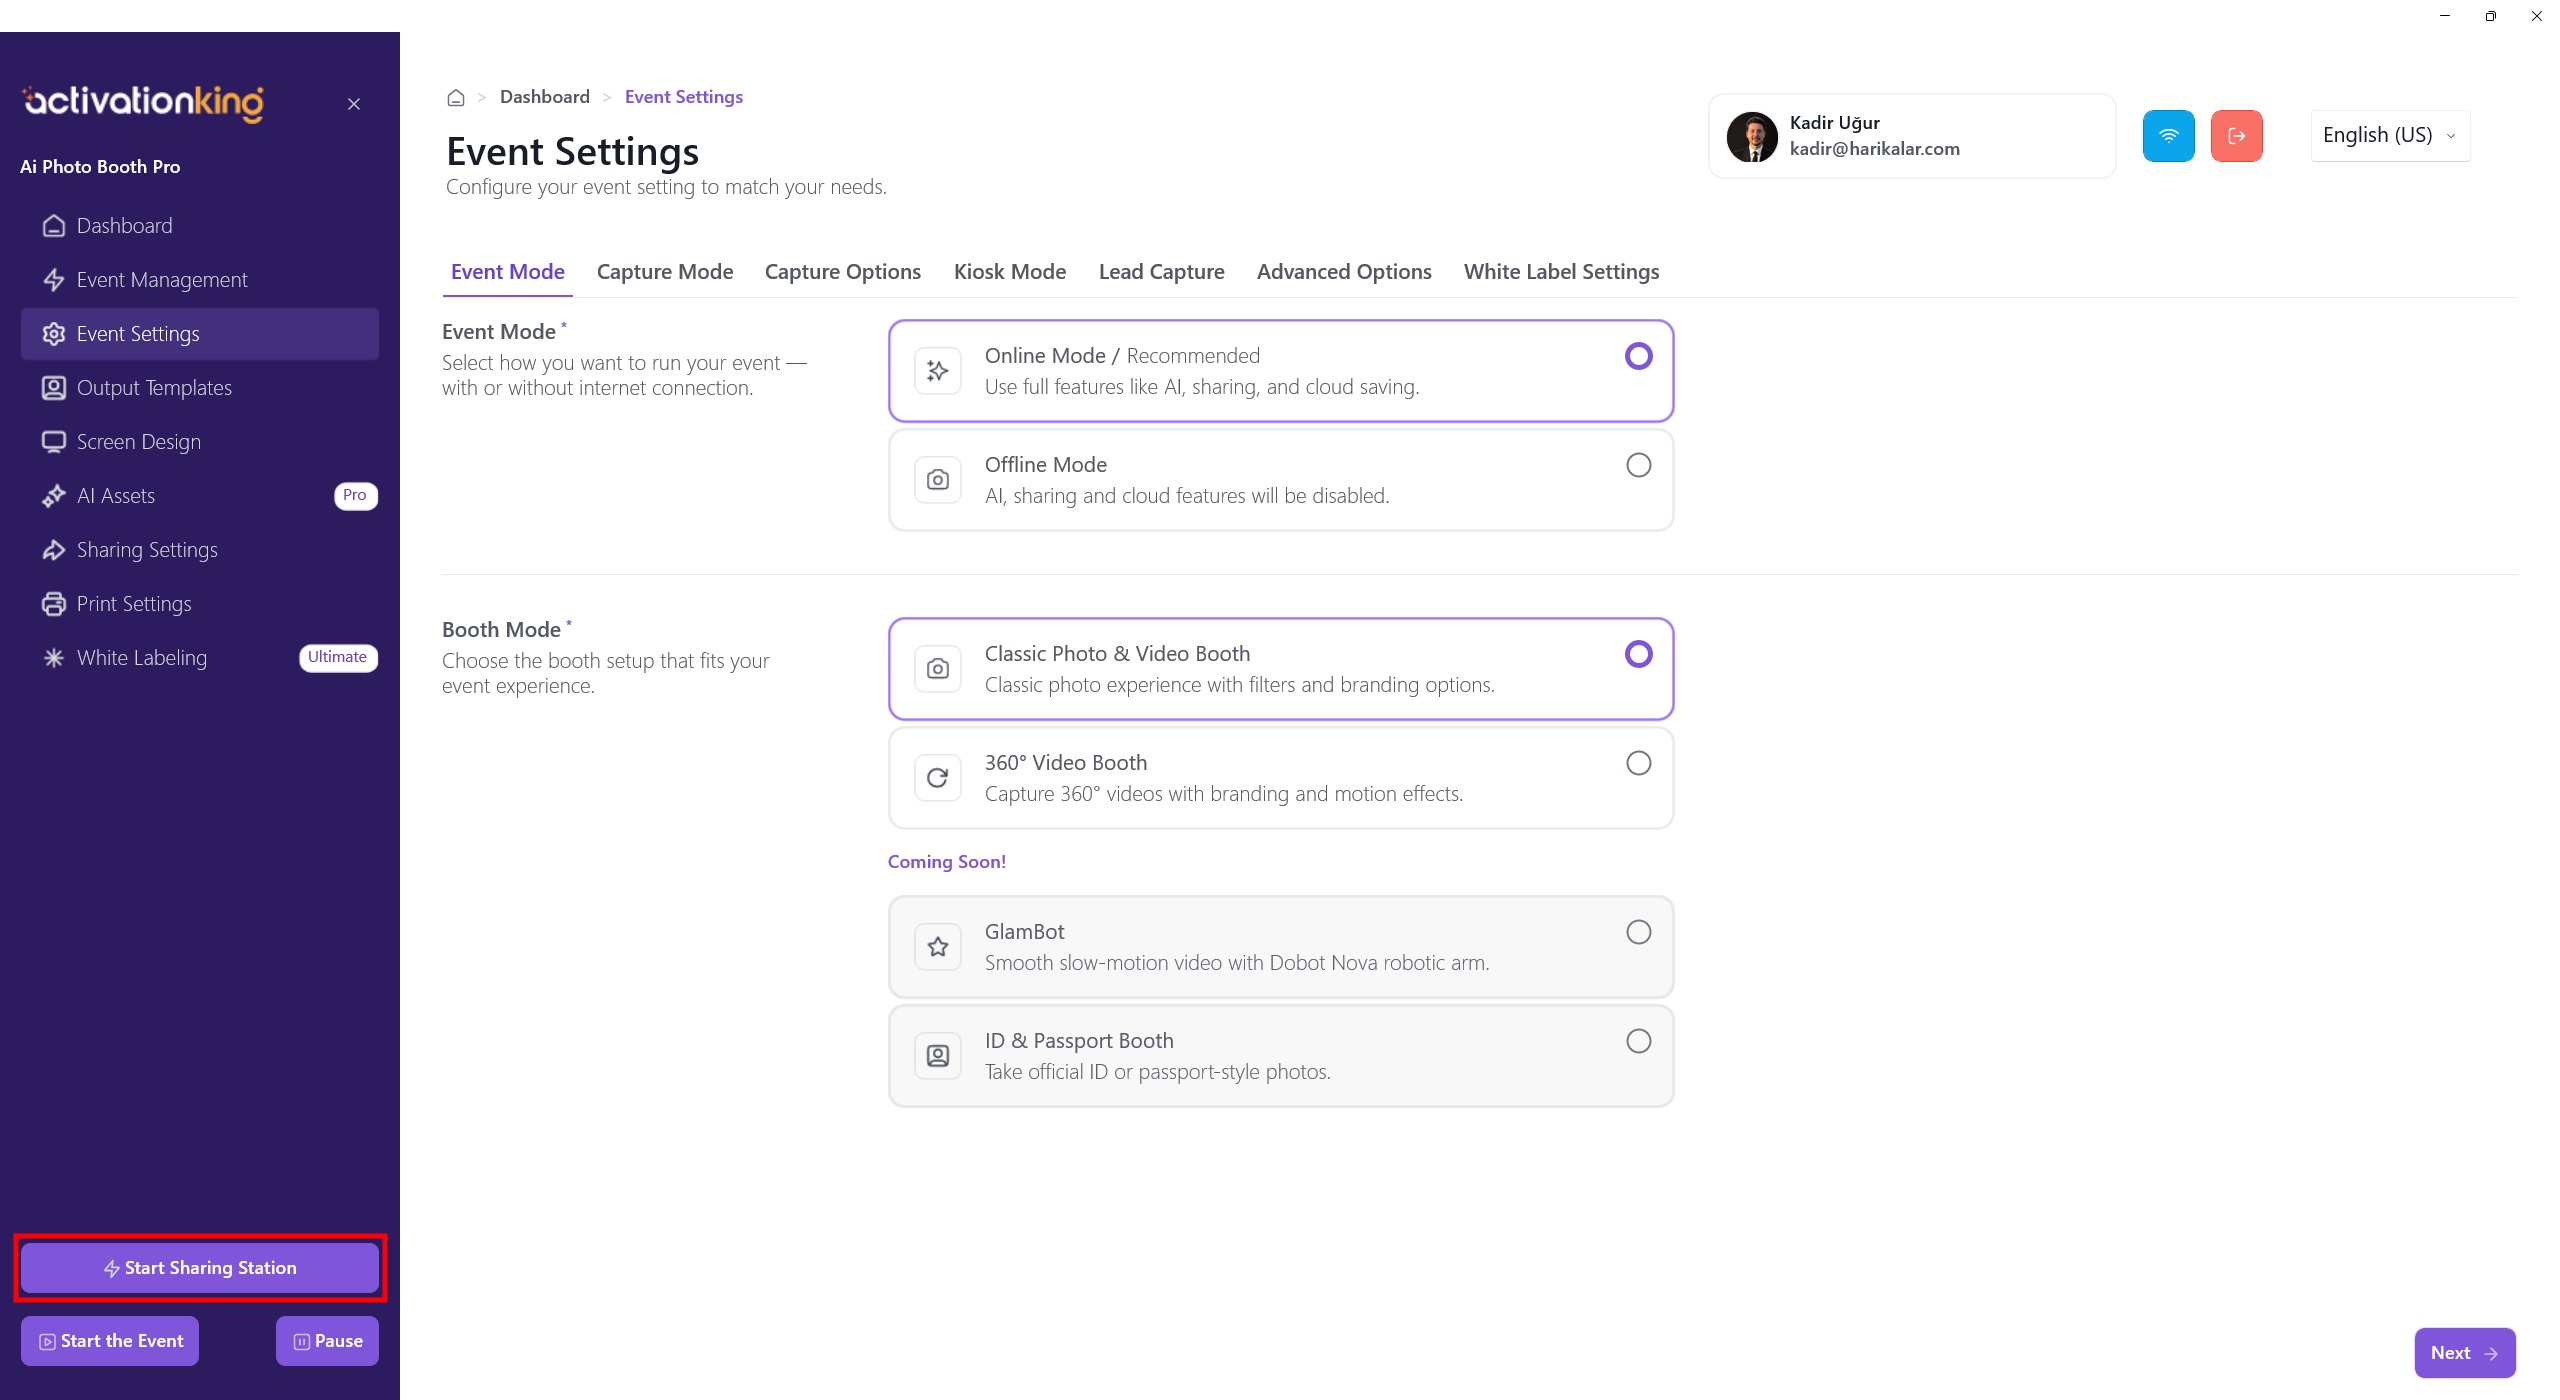Open the English (US) language dropdown
The height and width of the screenshot is (1400, 2560).
[x=2389, y=136]
